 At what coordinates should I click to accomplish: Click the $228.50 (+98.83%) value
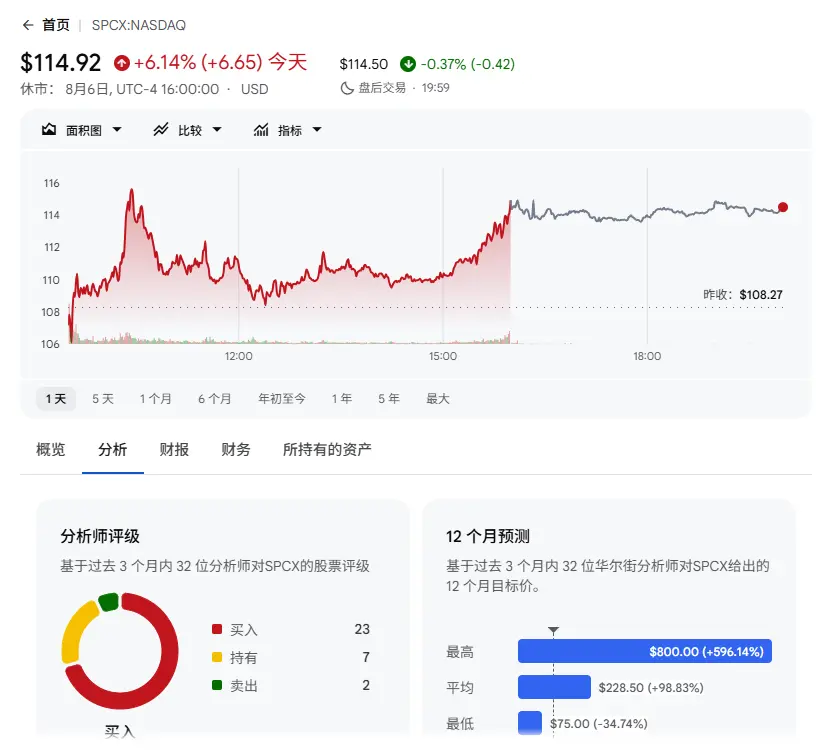point(651,688)
